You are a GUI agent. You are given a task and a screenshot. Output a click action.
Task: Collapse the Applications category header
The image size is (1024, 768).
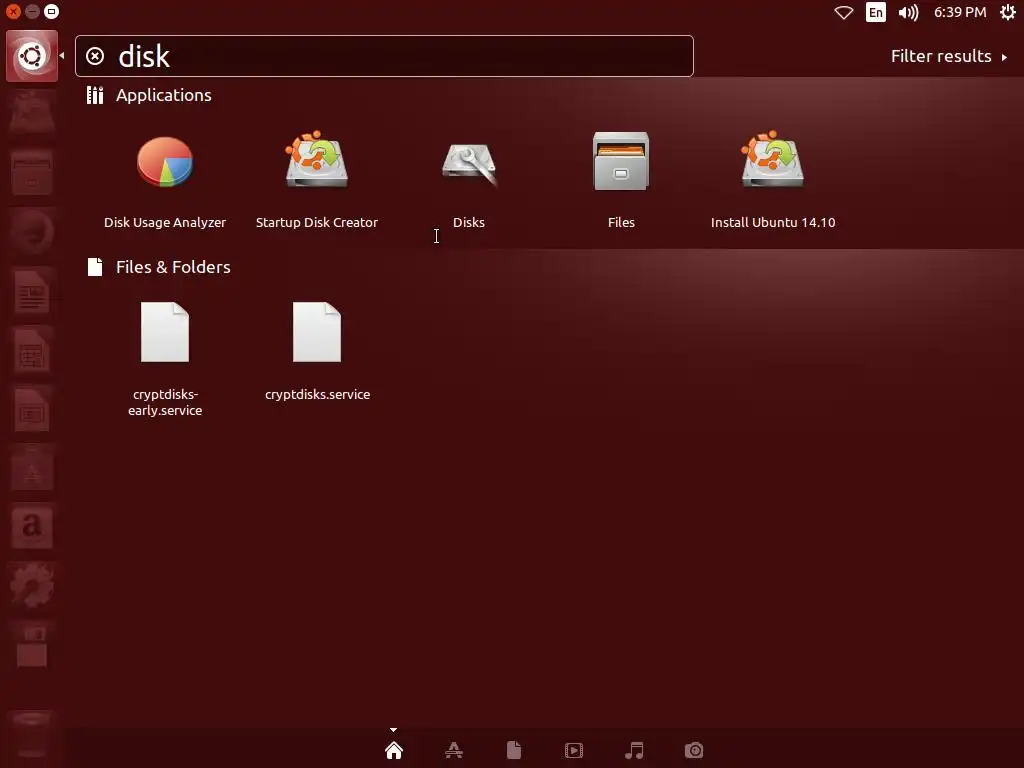point(150,95)
